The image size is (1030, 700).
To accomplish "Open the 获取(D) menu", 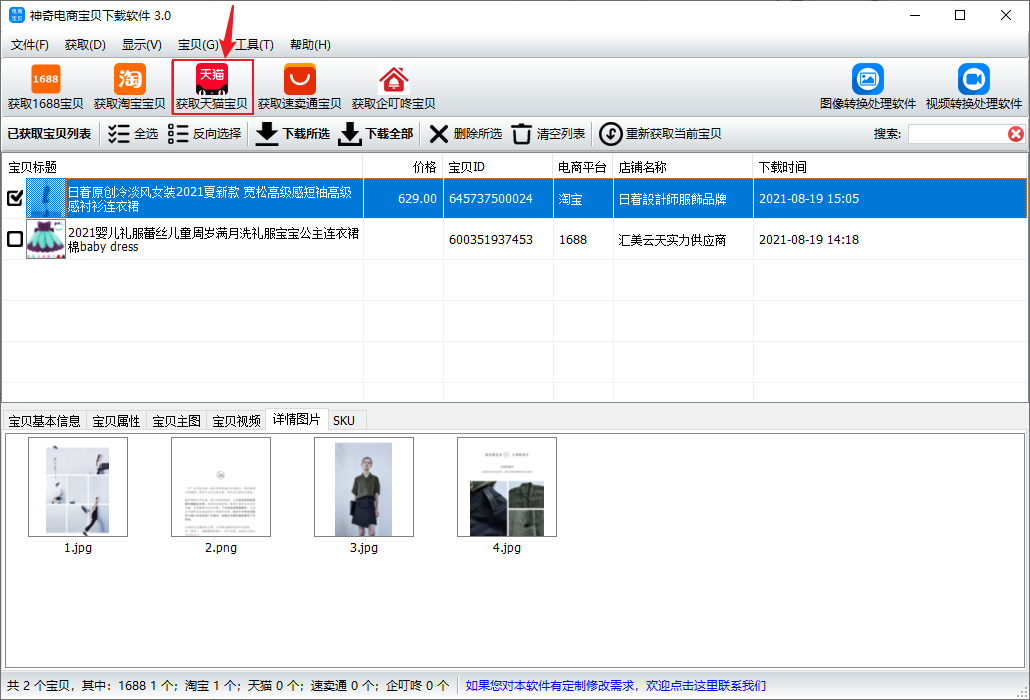I will click(x=85, y=45).
